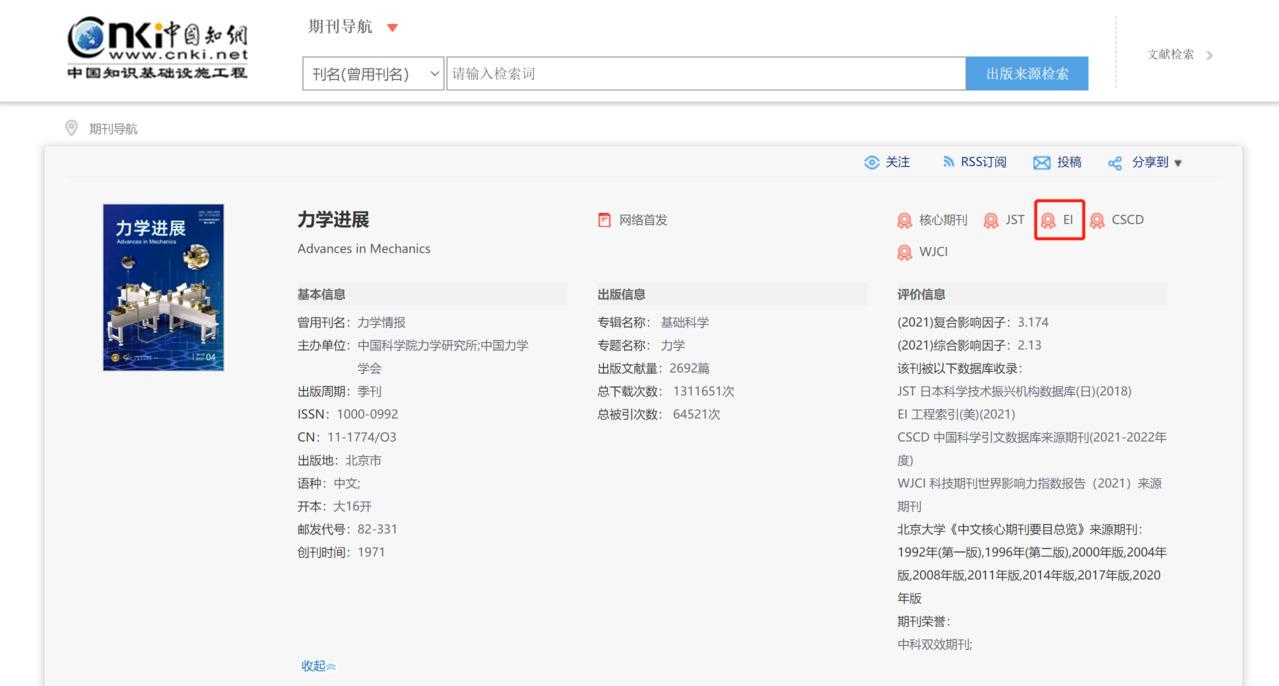
Task: Open the 力学进展 journal cover thumbnail
Action: click(x=163, y=288)
